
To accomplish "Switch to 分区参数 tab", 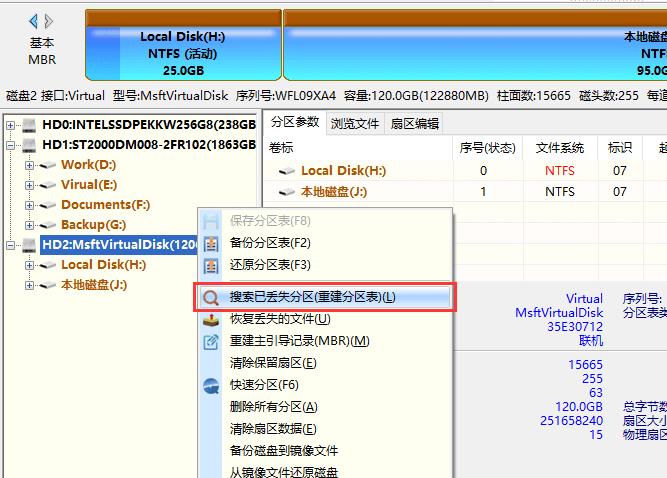I will (295, 122).
